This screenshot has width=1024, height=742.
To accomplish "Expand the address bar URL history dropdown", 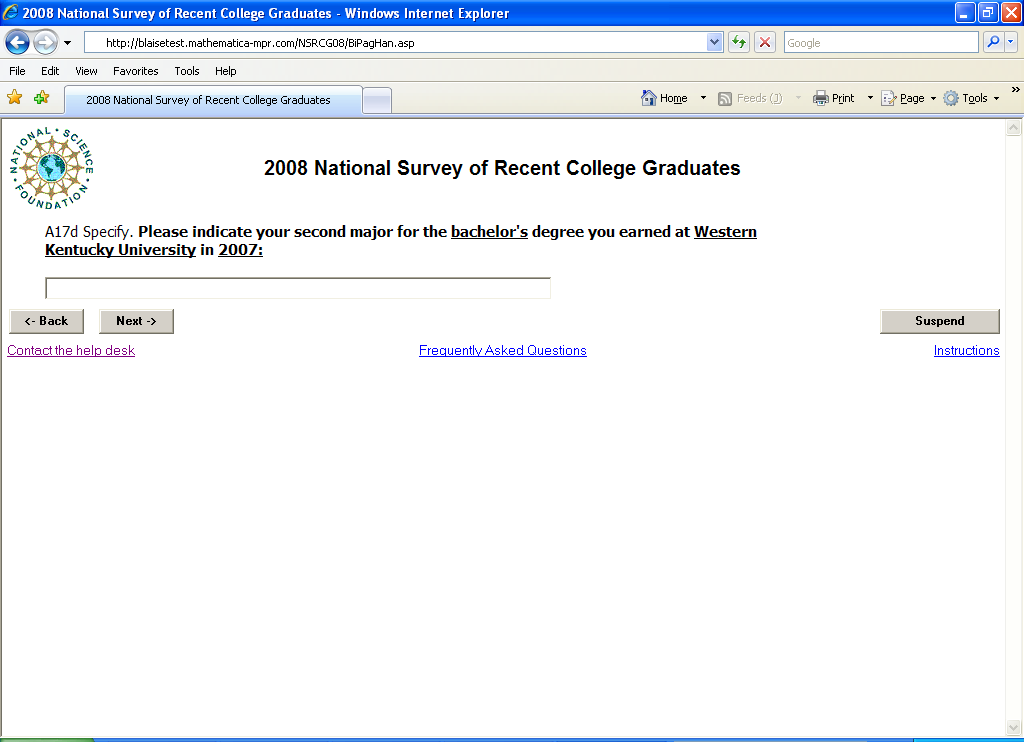I will (x=714, y=42).
